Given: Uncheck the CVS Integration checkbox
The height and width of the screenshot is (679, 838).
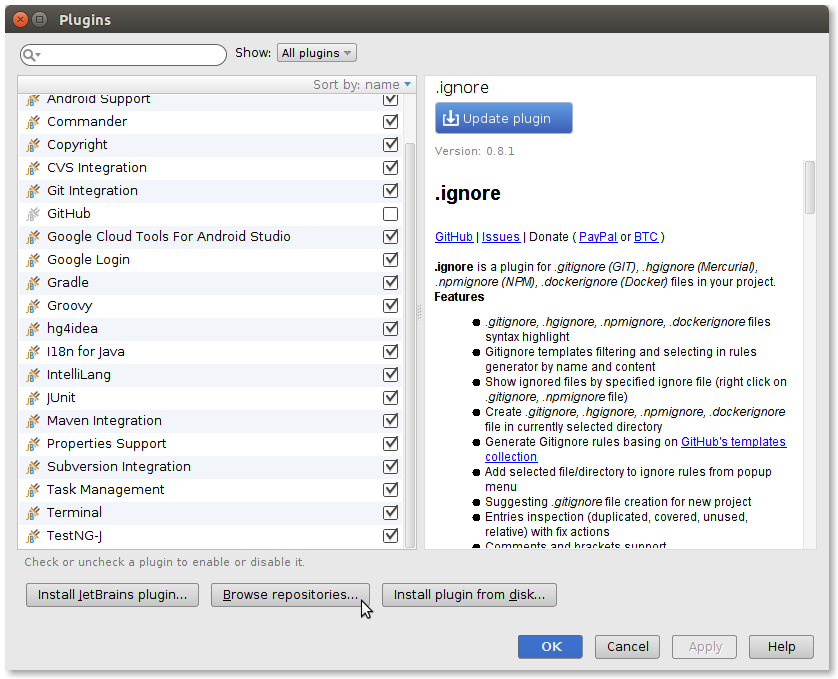Looking at the screenshot, I should tap(391, 168).
